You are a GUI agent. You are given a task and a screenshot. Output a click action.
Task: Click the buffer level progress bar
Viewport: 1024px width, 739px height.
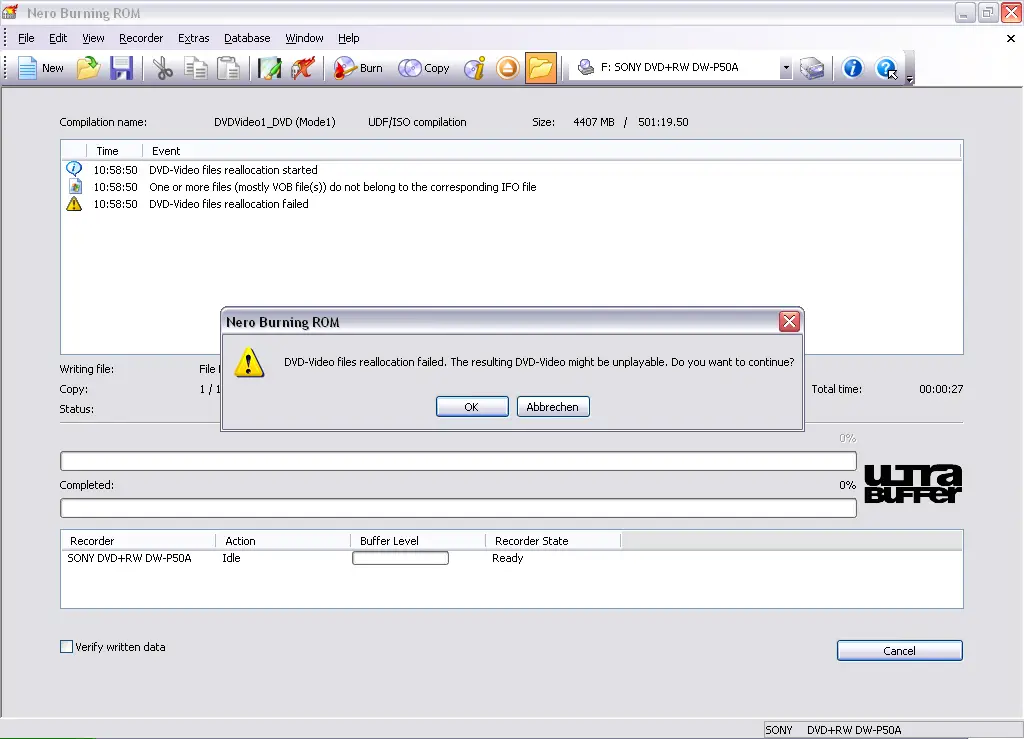coord(400,558)
